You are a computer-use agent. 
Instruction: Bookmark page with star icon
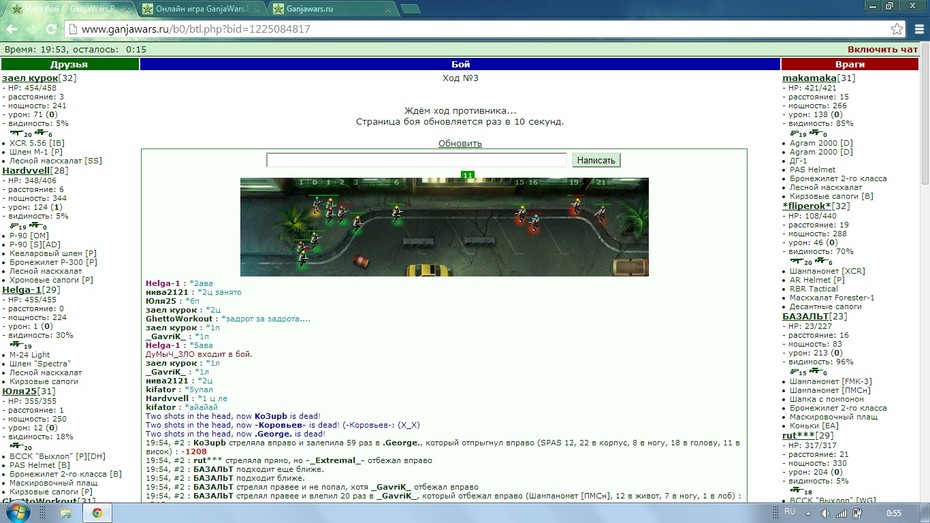tap(897, 29)
